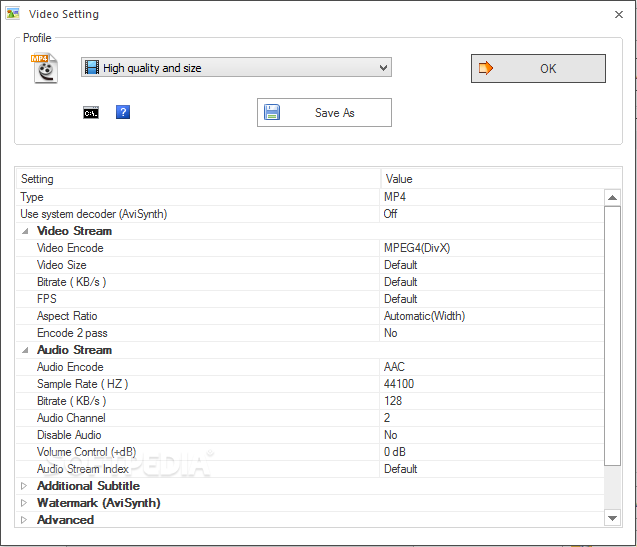Select the Additional Subtitle group label
Screen dimensions: 637x547
coord(88,486)
